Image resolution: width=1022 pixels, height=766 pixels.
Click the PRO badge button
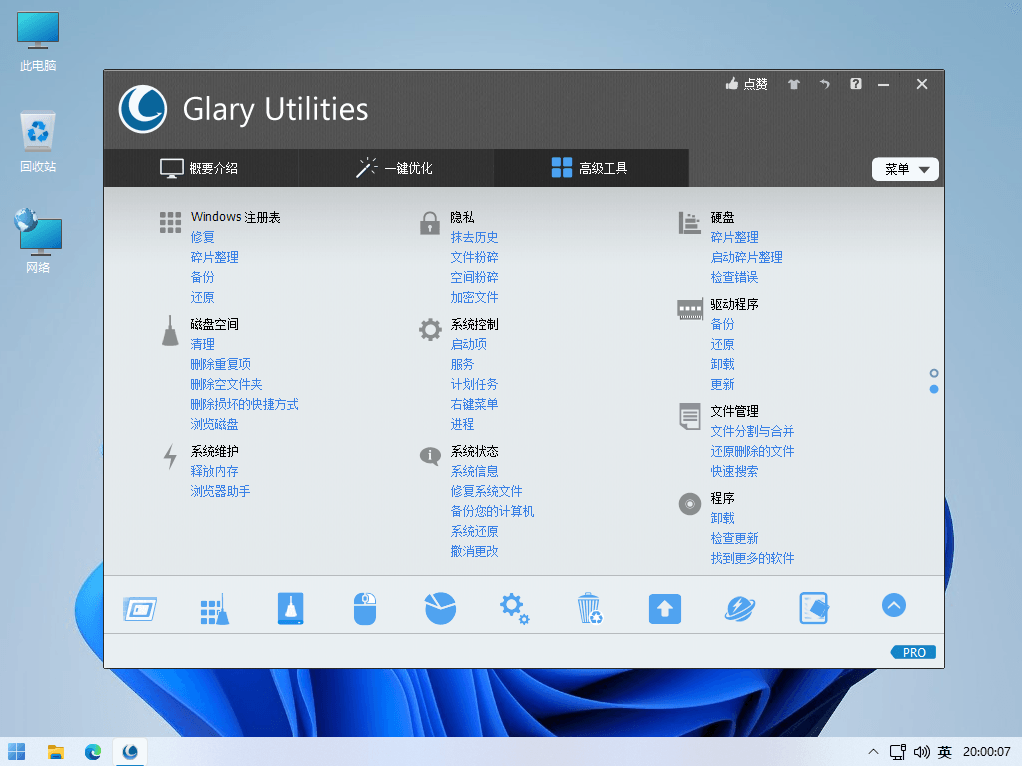[x=913, y=652]
